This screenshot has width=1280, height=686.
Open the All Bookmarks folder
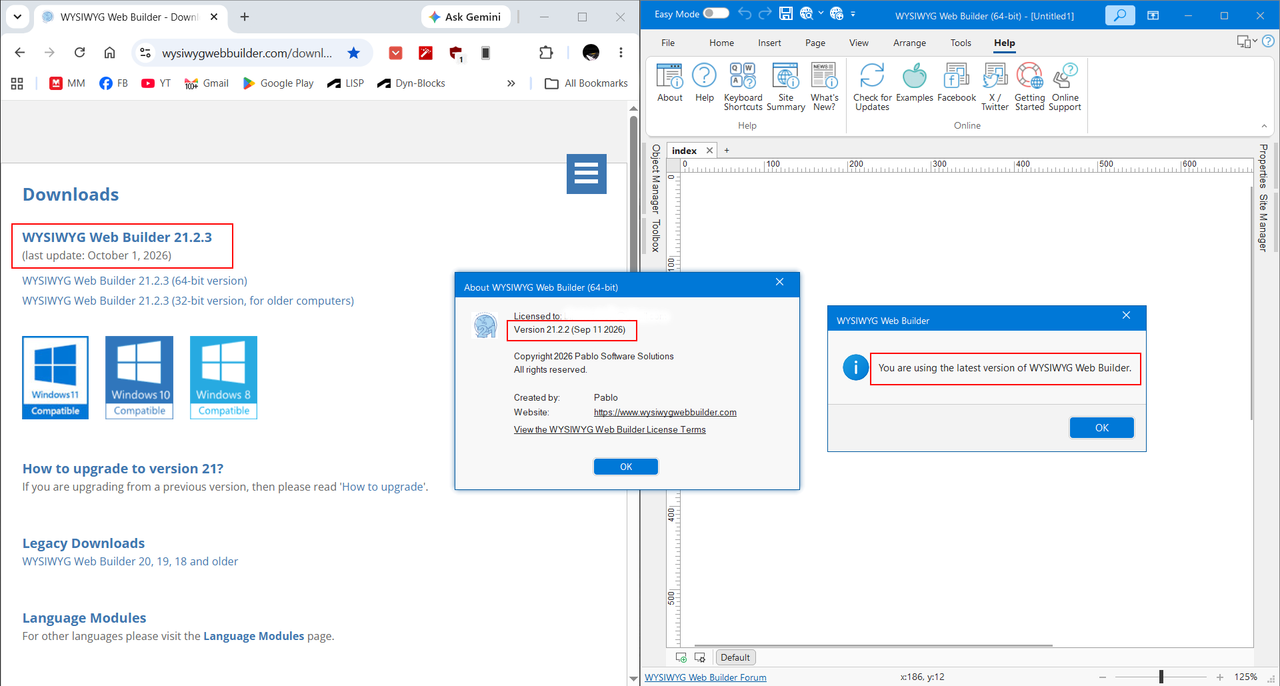tap(586, 83)
